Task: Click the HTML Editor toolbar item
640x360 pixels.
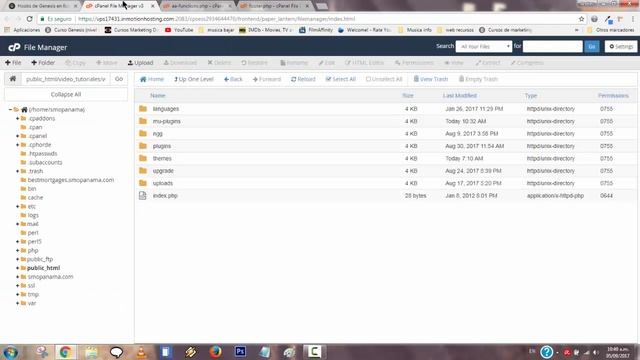Action: 364,63
